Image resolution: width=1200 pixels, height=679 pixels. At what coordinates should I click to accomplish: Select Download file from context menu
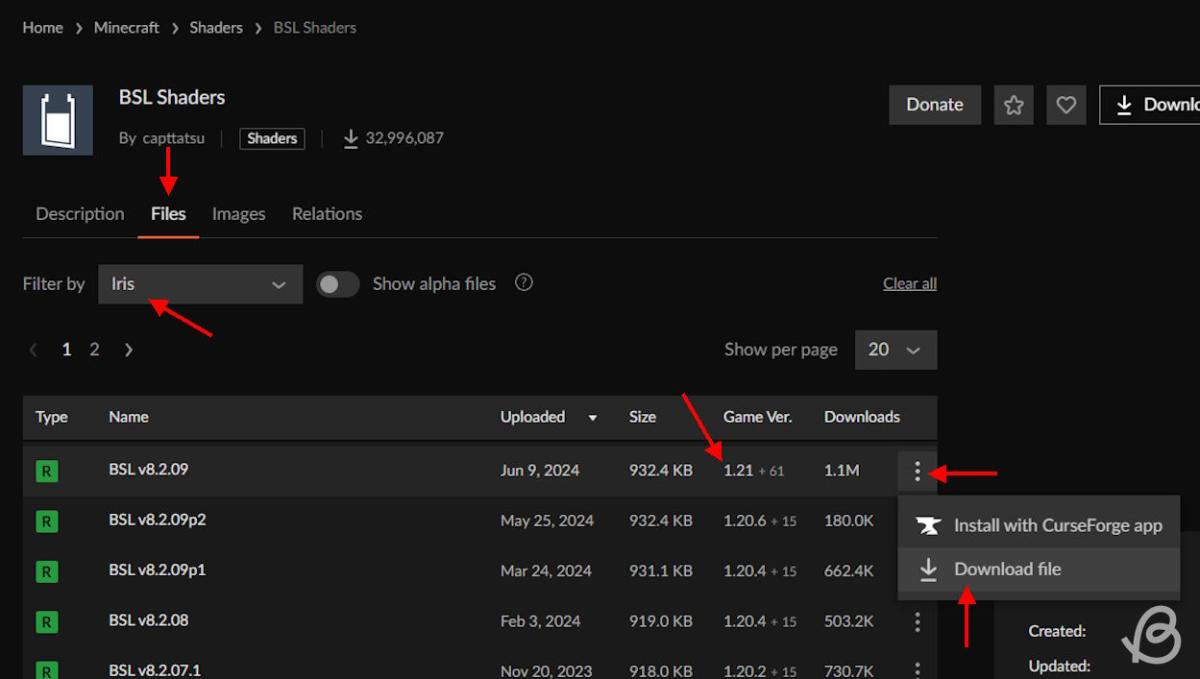click(1007, 569)
